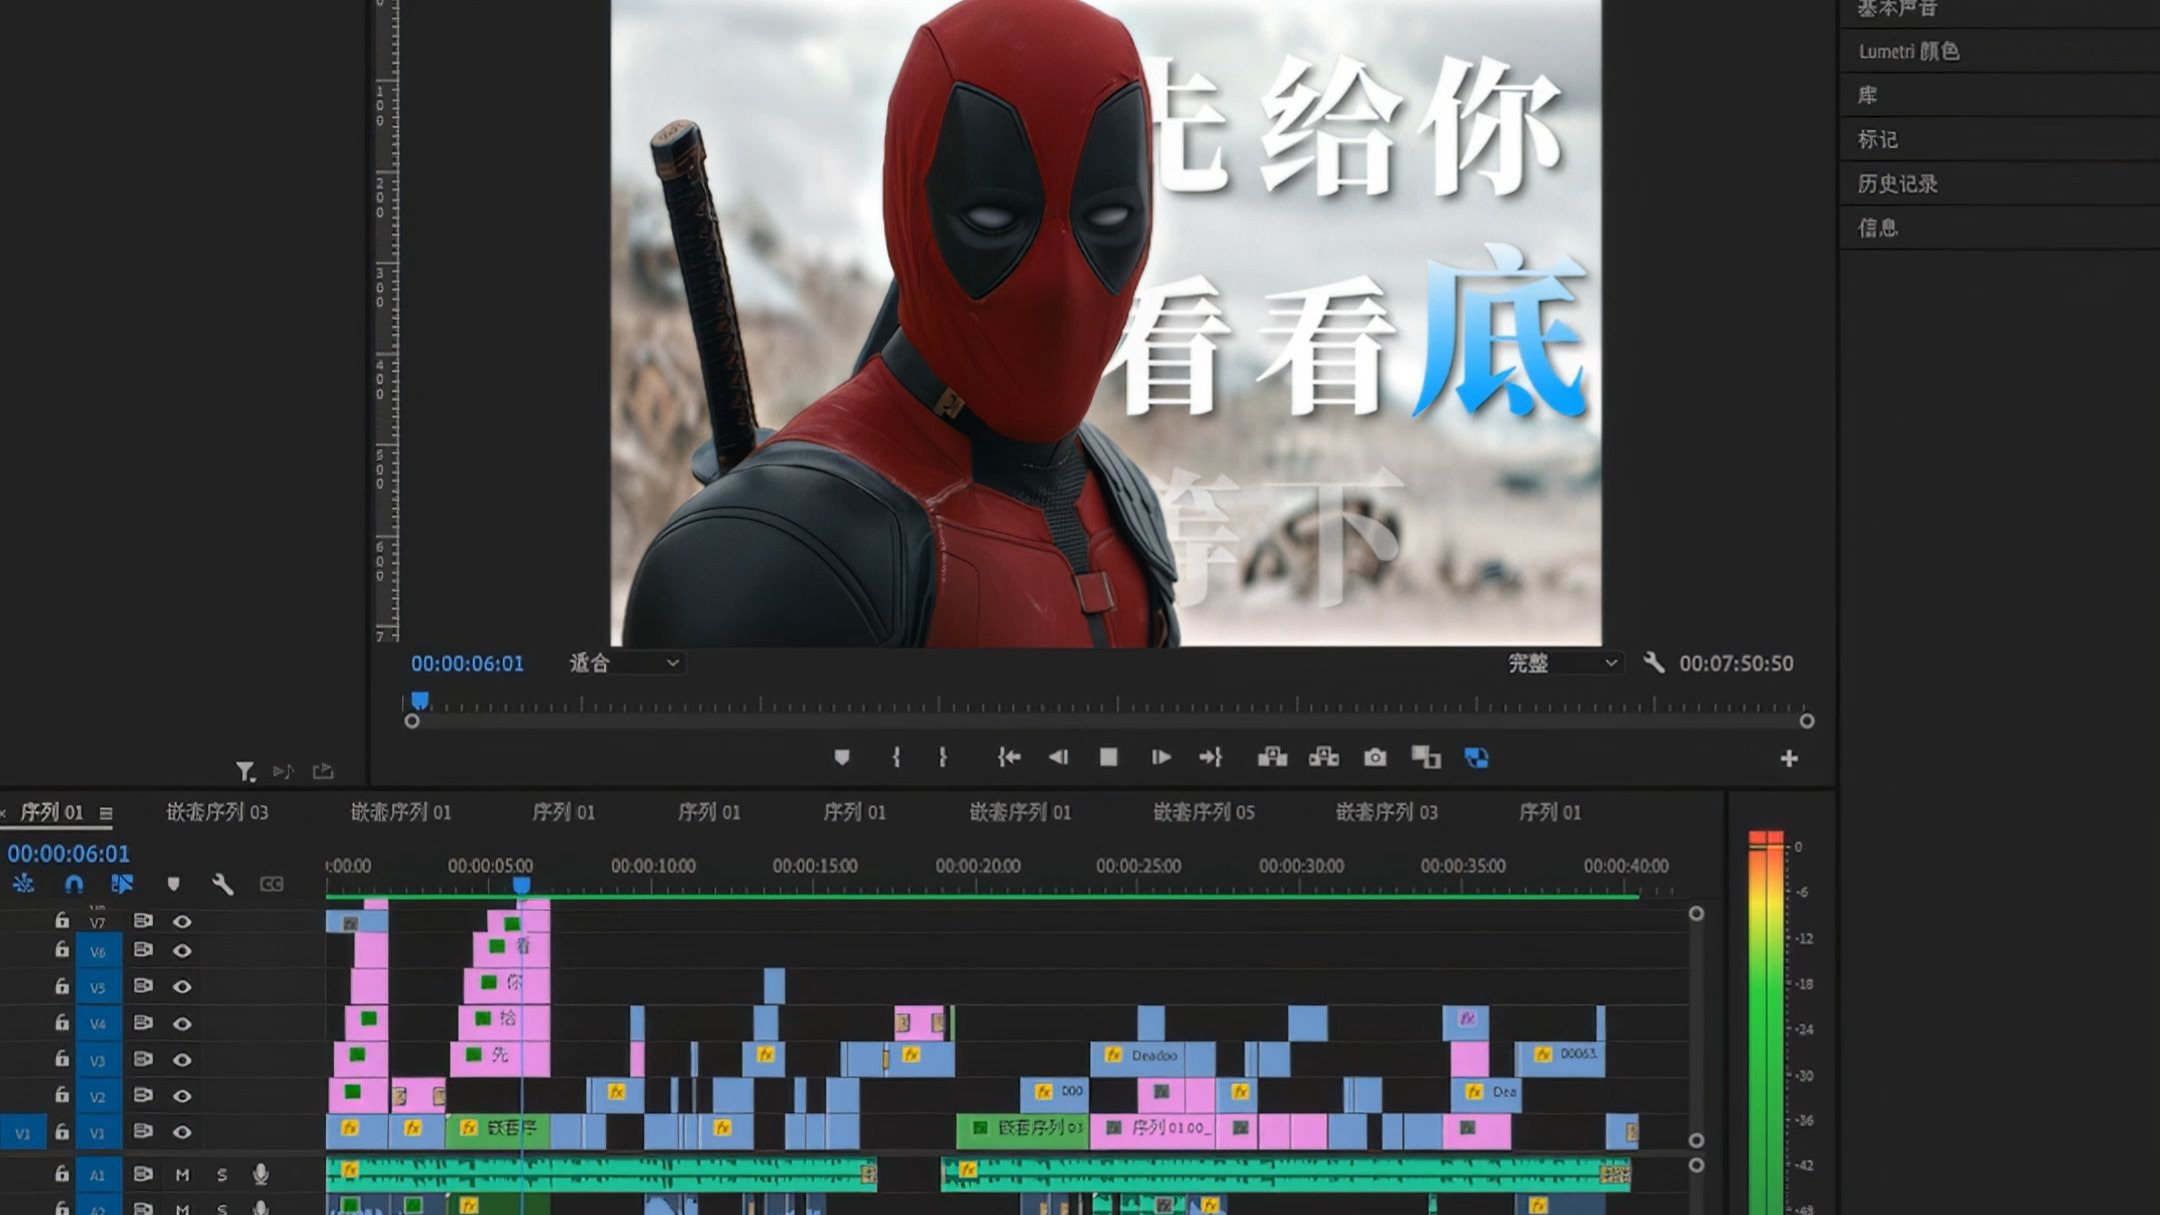2160x1215 pixels.
Task: Open the 序列 01 panel menu
Action: pyautogui.click(x=106, y=813)
